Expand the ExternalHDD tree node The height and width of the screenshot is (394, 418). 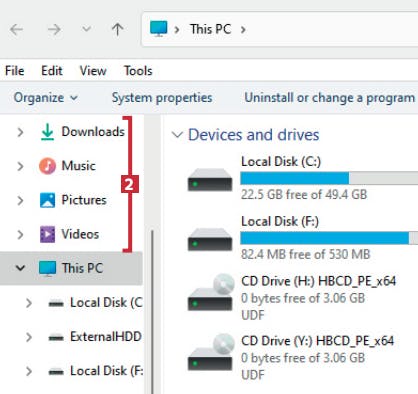[x=29, y=337]
